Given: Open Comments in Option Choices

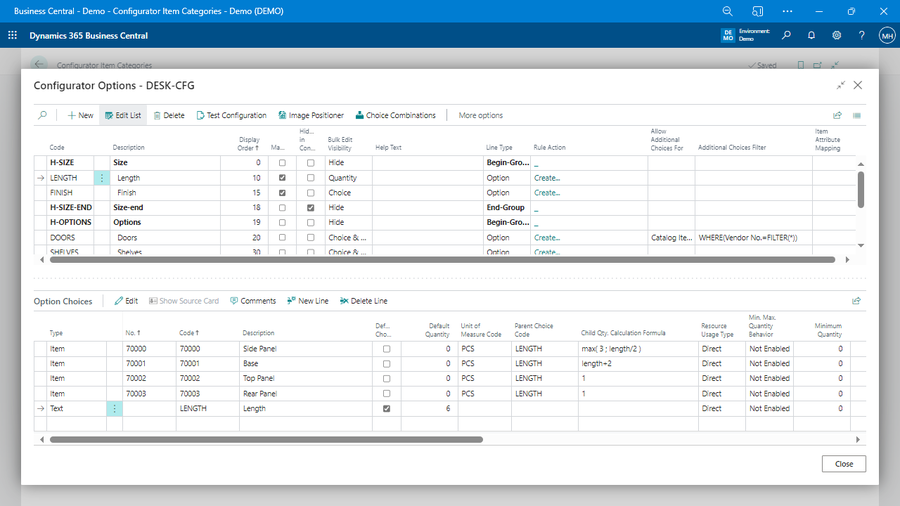Looking at the screenshot, I should coord(253,301).
